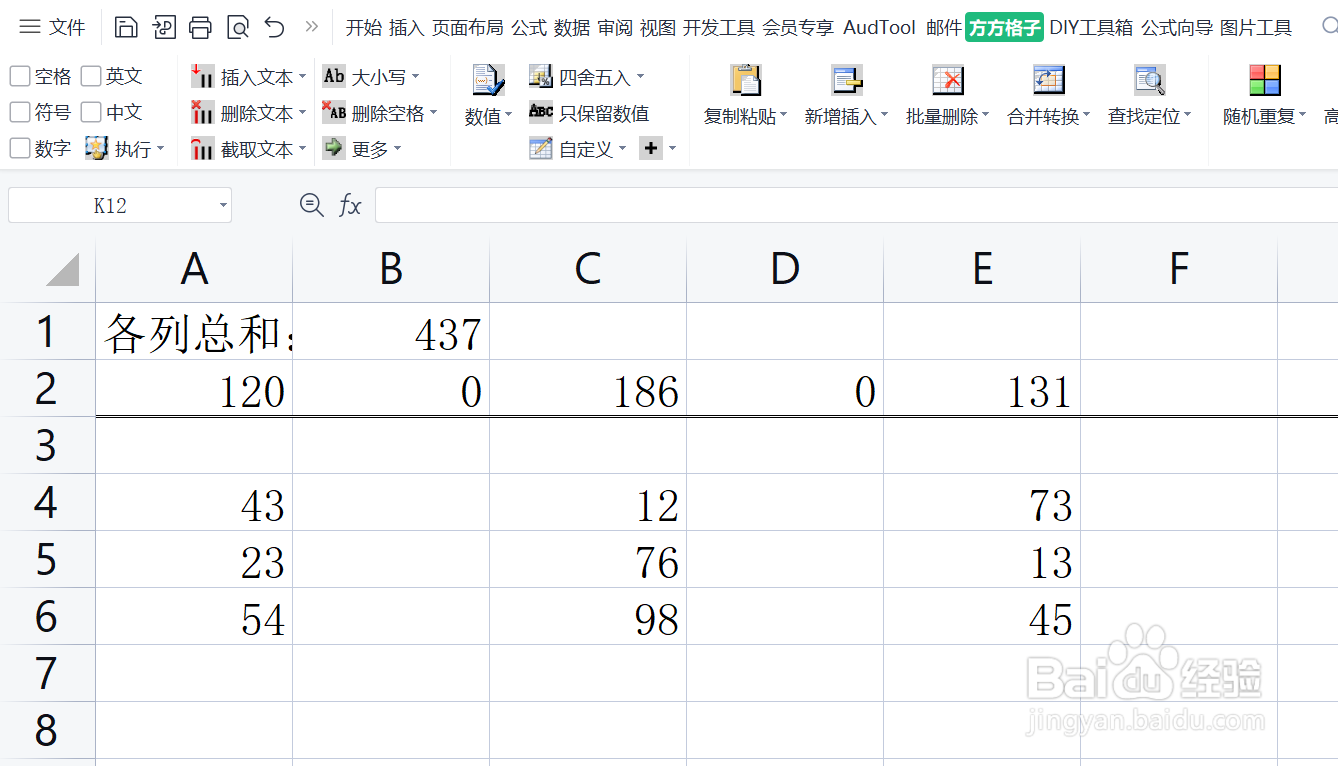Click the formula bar input field
Viewport: 1338px width, 766px height.
click(x=856, y=206)
